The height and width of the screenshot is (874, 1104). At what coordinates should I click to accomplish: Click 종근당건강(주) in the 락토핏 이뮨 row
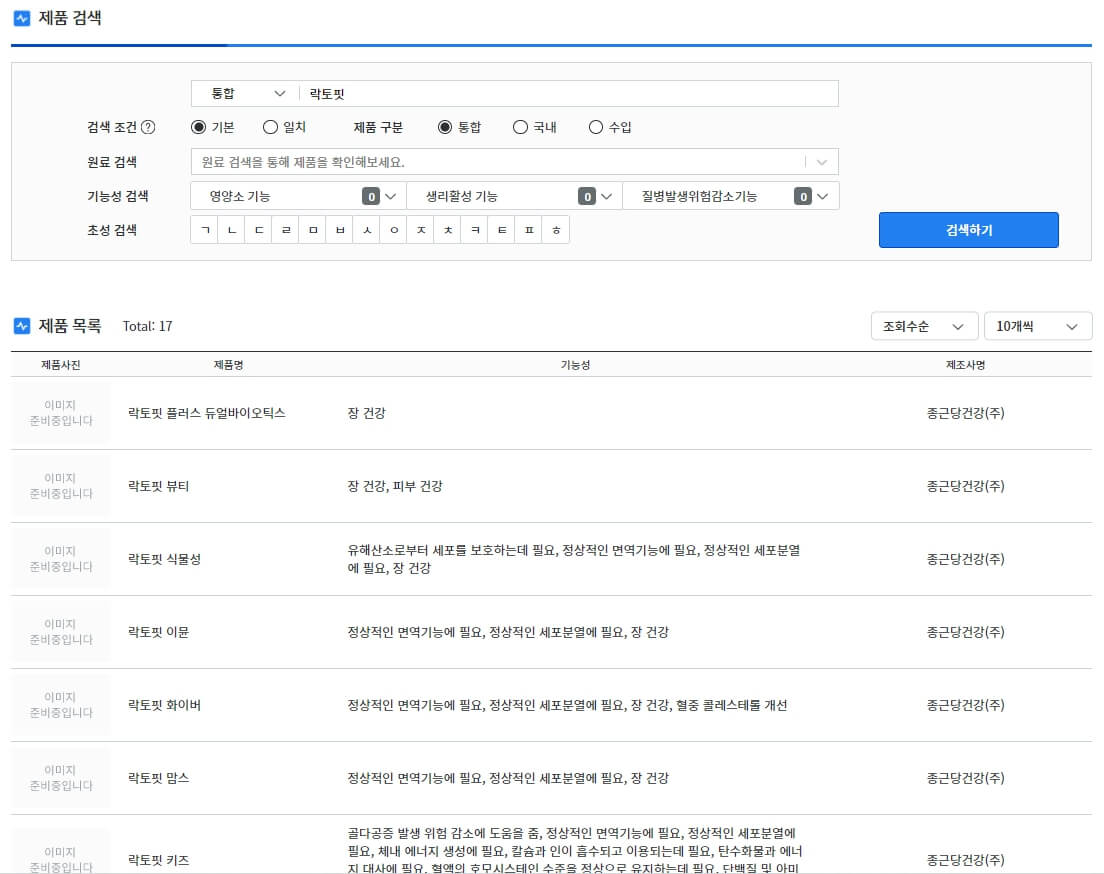pyautogui.click(x=965, y=632)
